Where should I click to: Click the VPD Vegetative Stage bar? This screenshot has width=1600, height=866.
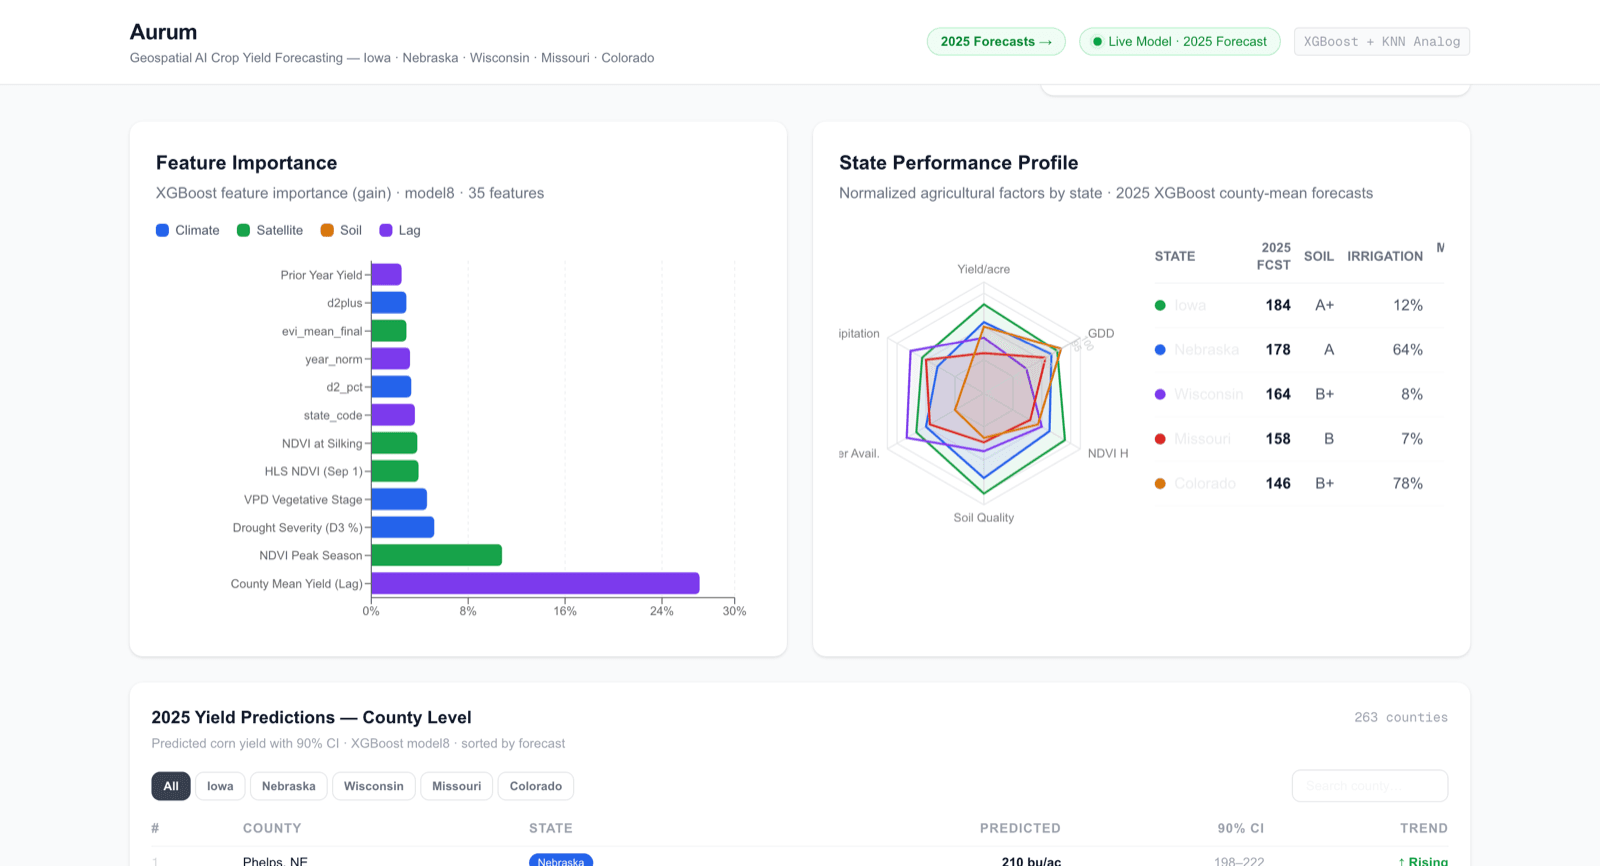point(399,499)
